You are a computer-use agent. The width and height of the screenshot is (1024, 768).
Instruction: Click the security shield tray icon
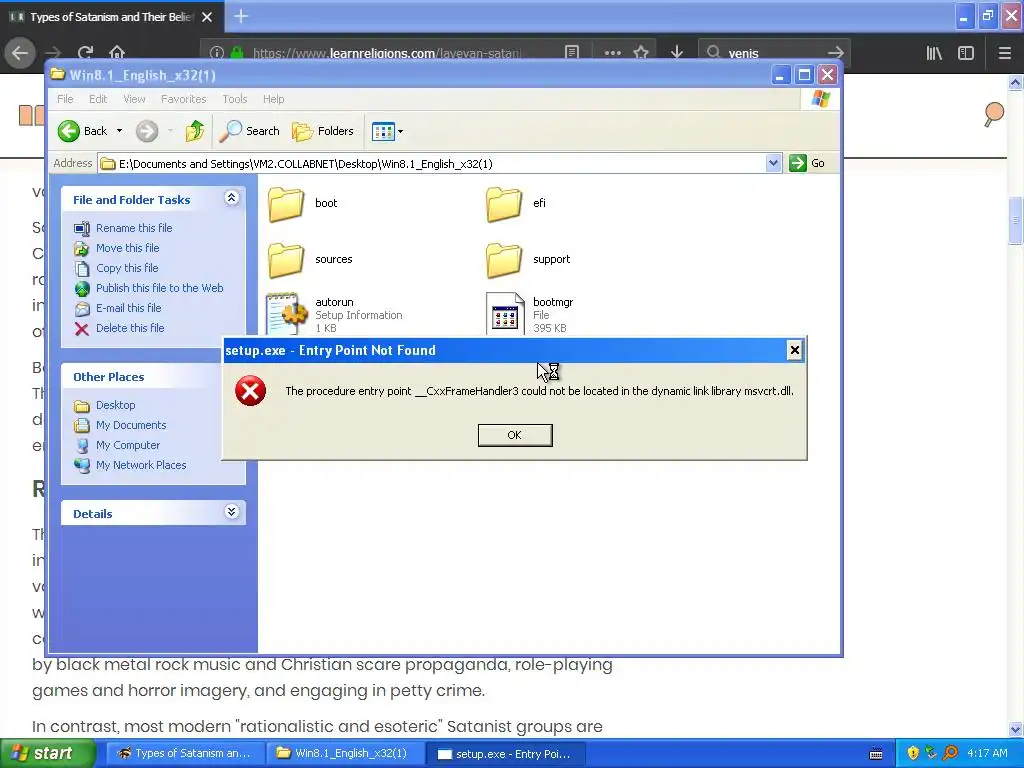pyautogui.click(x=913, y=753)
